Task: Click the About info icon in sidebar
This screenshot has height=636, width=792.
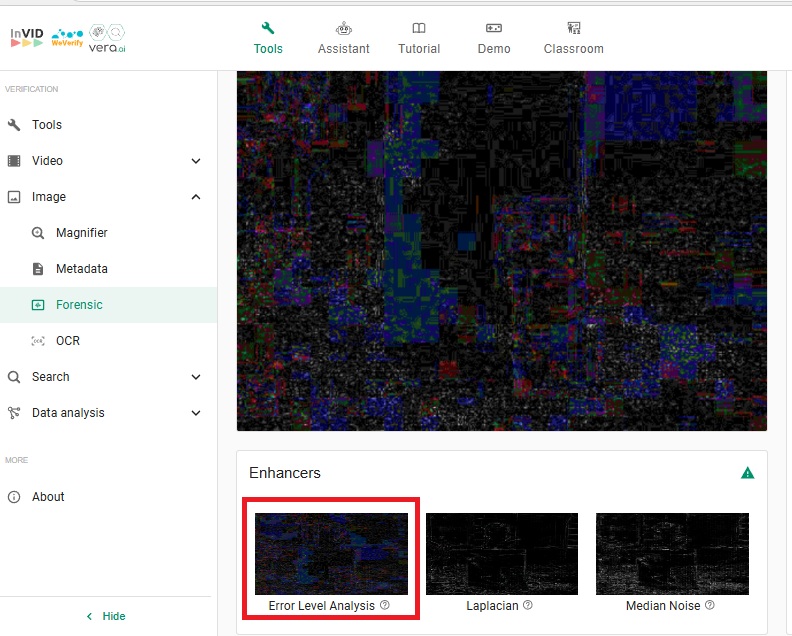Action: [x=14, y=497]
